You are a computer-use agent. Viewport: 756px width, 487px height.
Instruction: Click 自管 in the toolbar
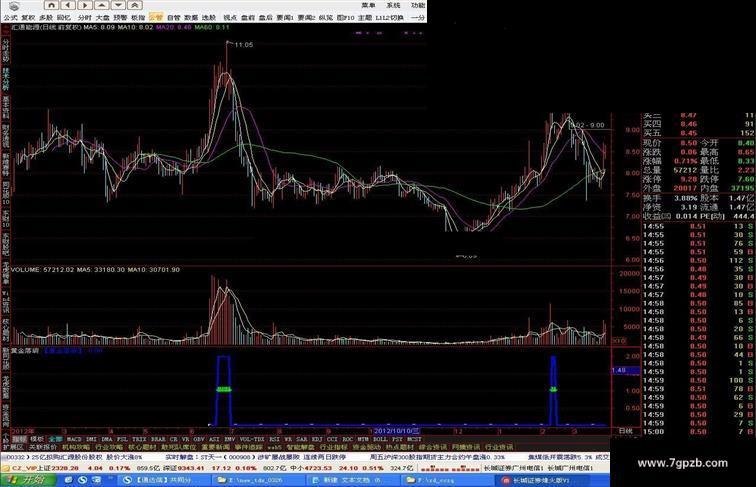174,17
